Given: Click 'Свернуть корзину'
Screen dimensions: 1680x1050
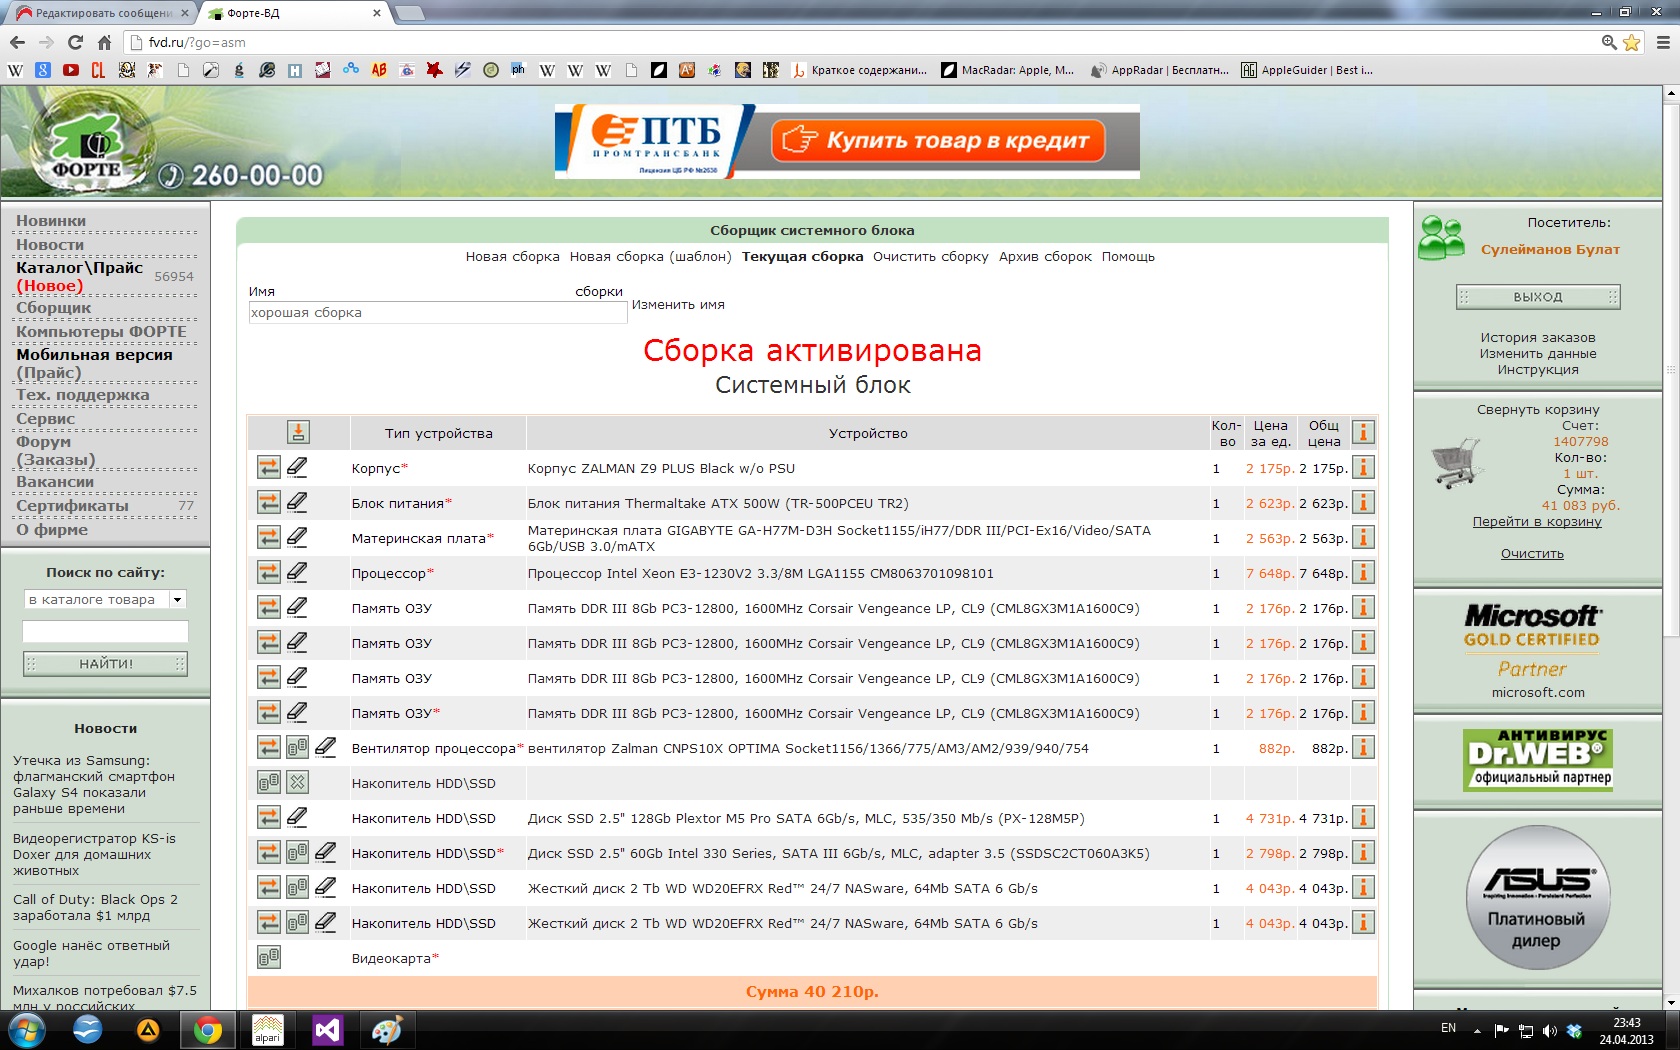Looking at the screenshot, I should coord(1538,410).
